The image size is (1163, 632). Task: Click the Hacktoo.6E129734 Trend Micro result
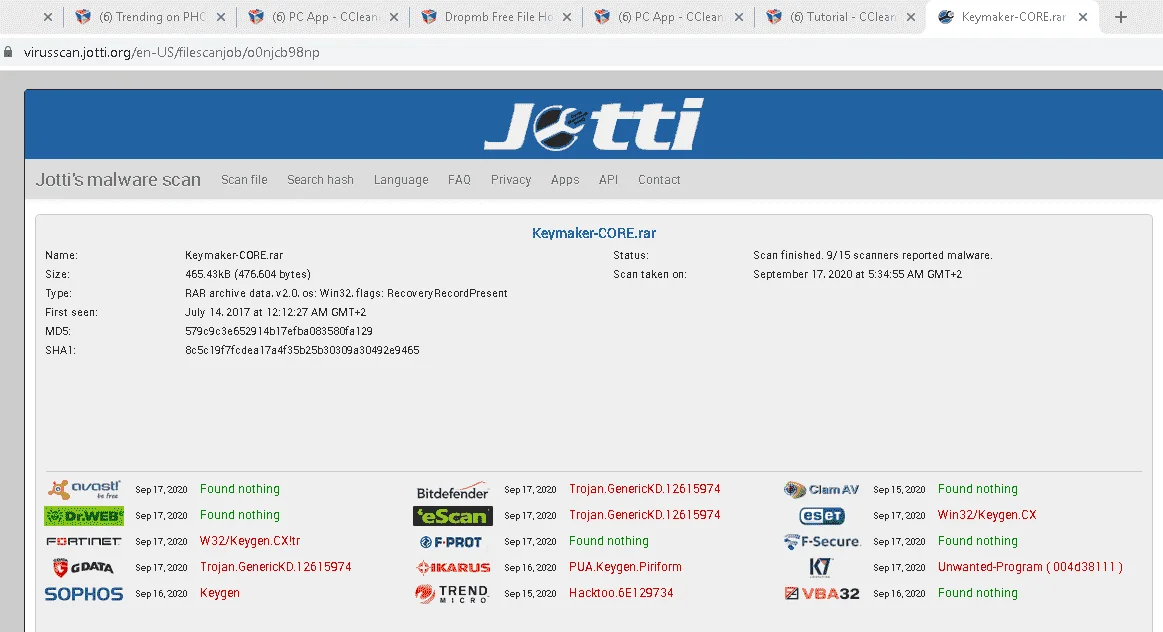pos(621,593)
